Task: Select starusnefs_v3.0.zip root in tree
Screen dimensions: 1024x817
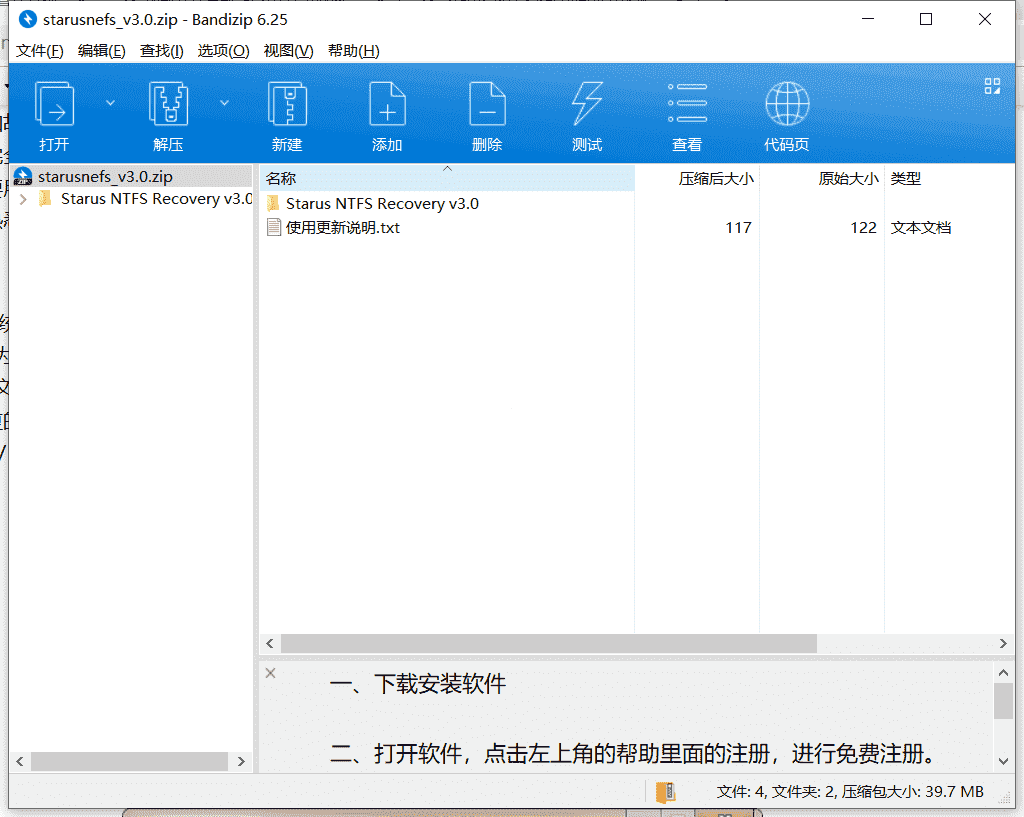Action: point(105,176)
